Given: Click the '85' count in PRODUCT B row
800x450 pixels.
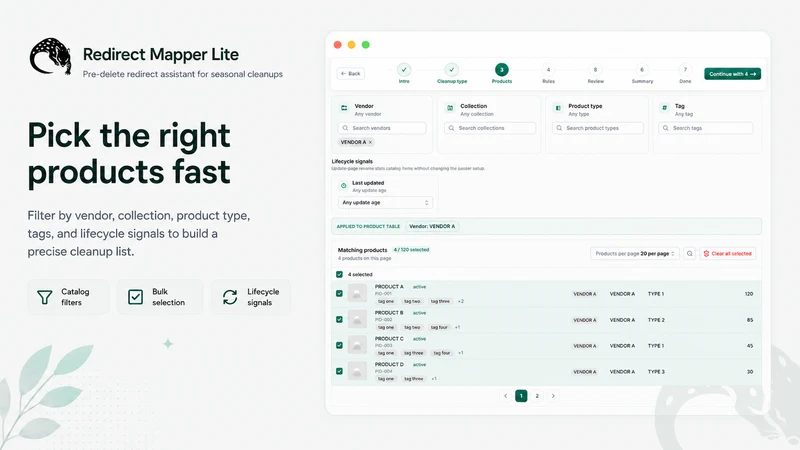Looking at the screenshot, I should [750, 320].
